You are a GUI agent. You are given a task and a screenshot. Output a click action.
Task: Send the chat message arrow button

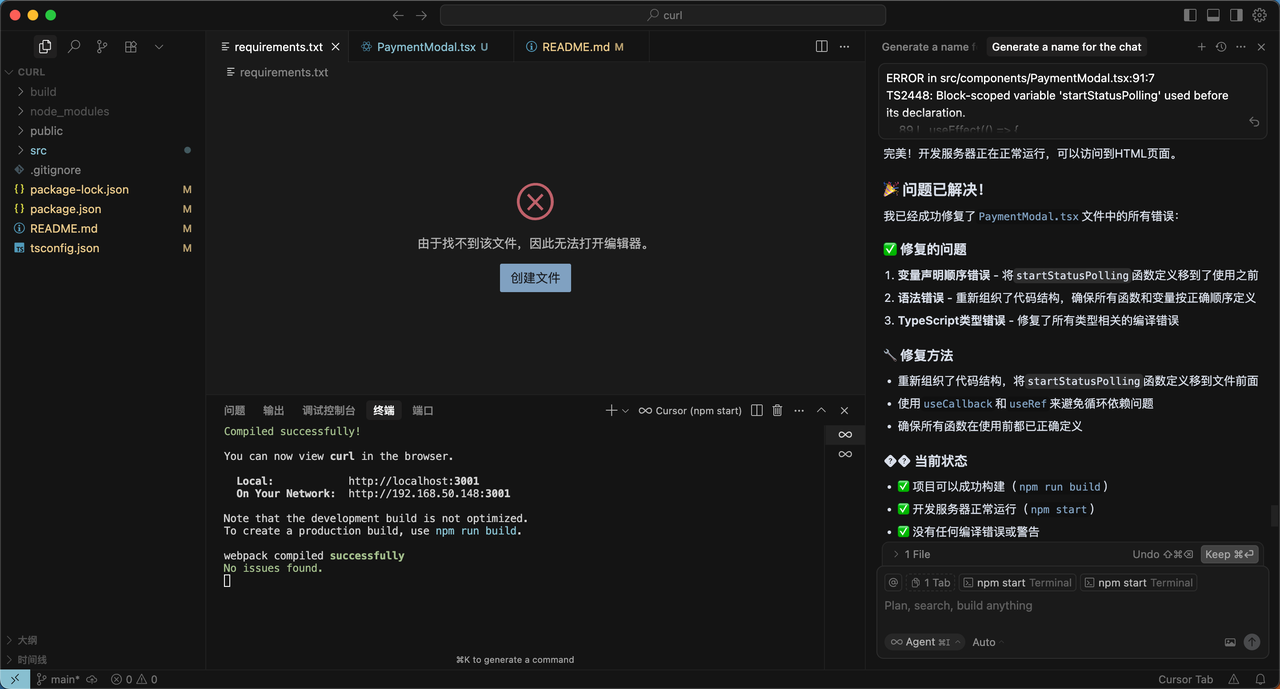coord(1252,642)
